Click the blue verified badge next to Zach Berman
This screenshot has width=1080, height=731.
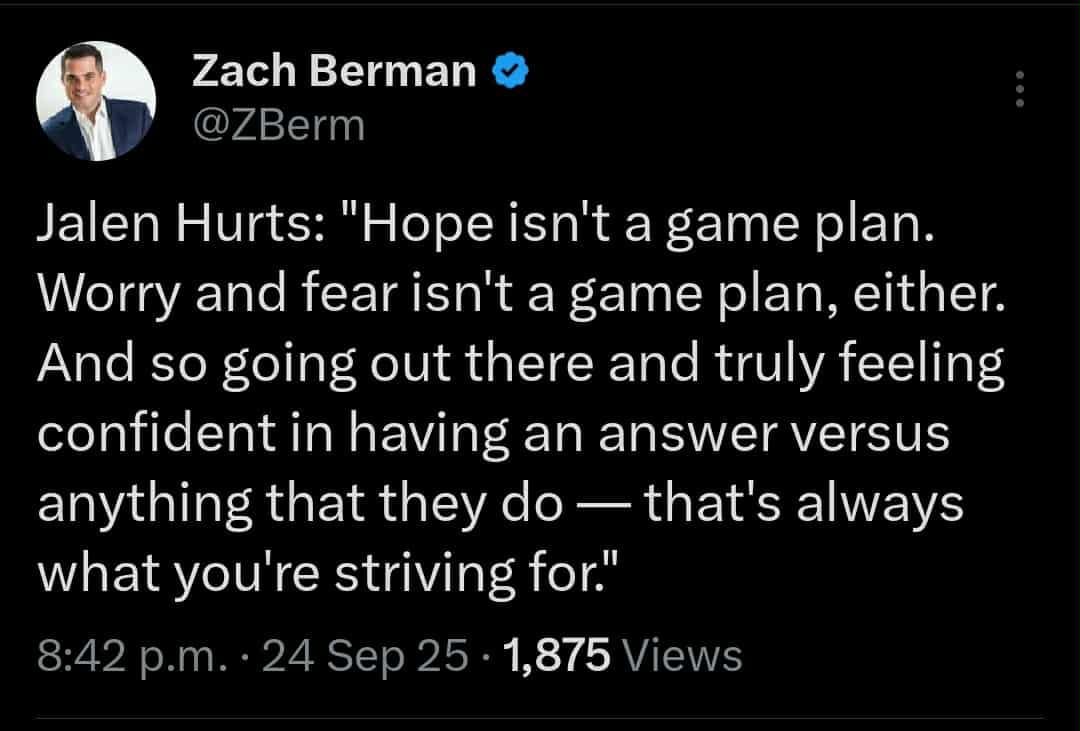click(510, 68)
